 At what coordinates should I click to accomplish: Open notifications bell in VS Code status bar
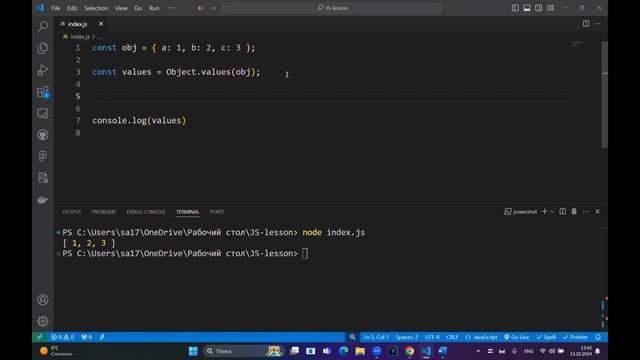pyautogui.click(x=598, y=337)
